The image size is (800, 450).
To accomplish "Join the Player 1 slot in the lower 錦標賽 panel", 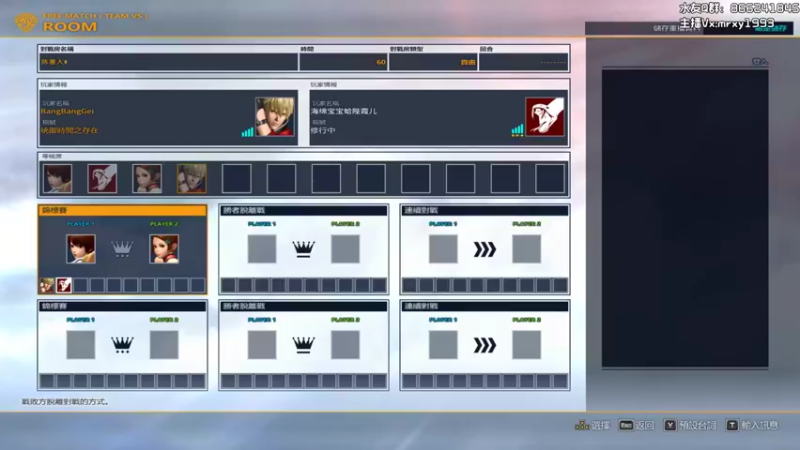I will click(81, 345).
